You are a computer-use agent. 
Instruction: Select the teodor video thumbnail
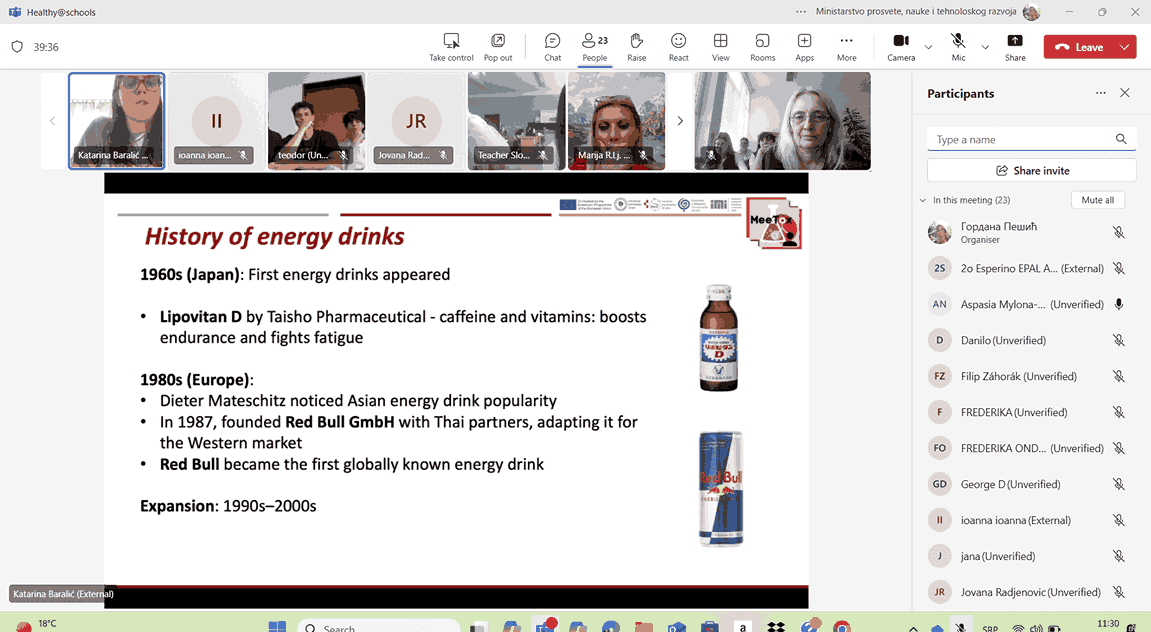316,121
